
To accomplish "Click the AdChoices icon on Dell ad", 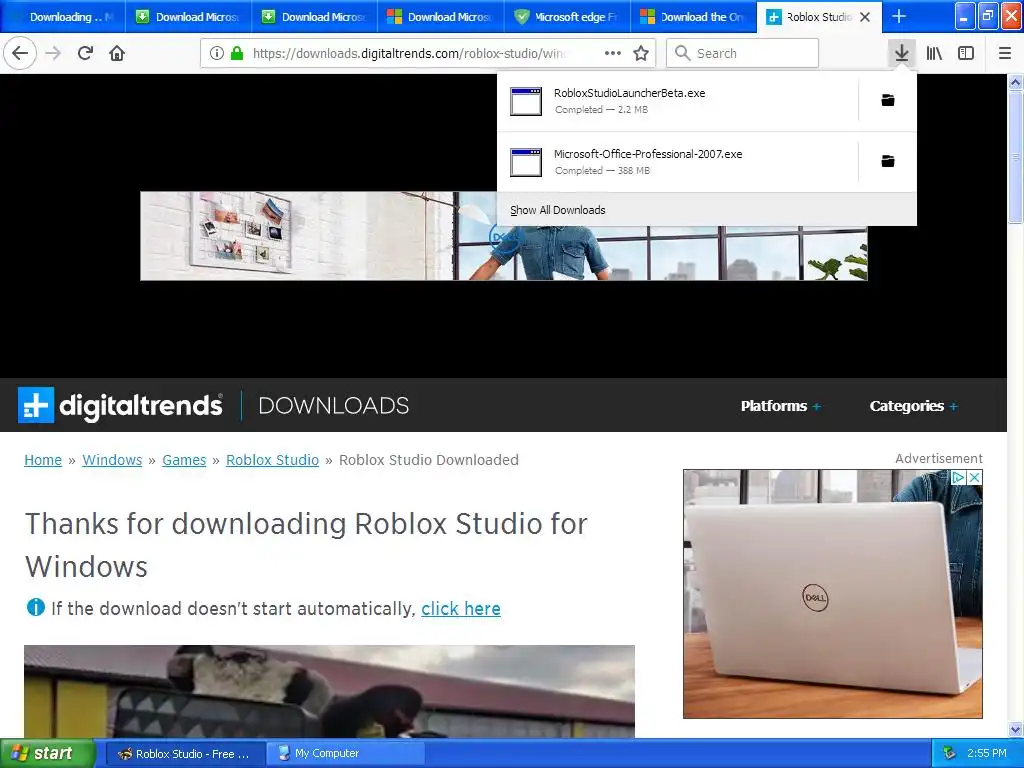I will [x=958, y=478].
